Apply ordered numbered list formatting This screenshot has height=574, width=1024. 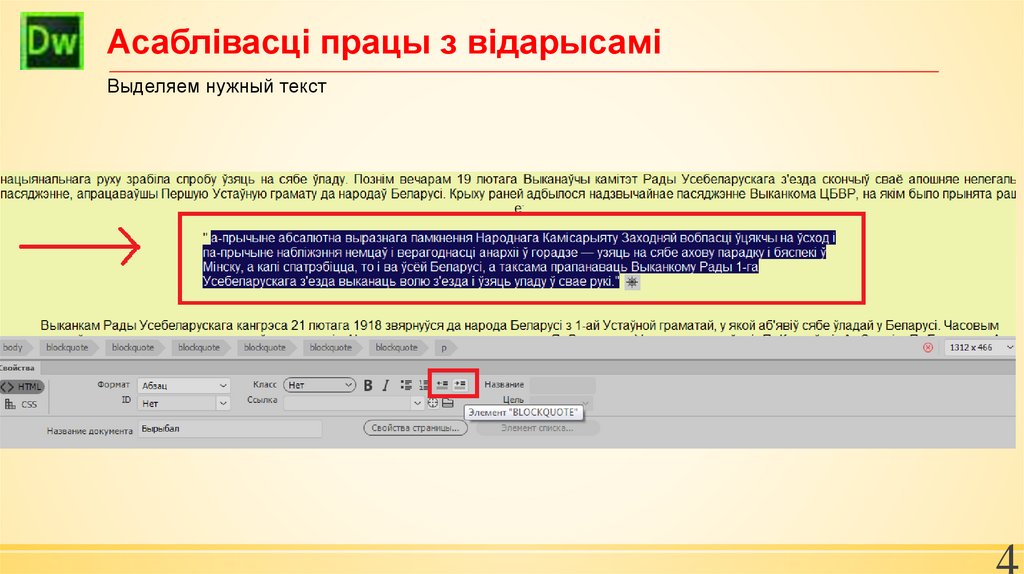423,385
